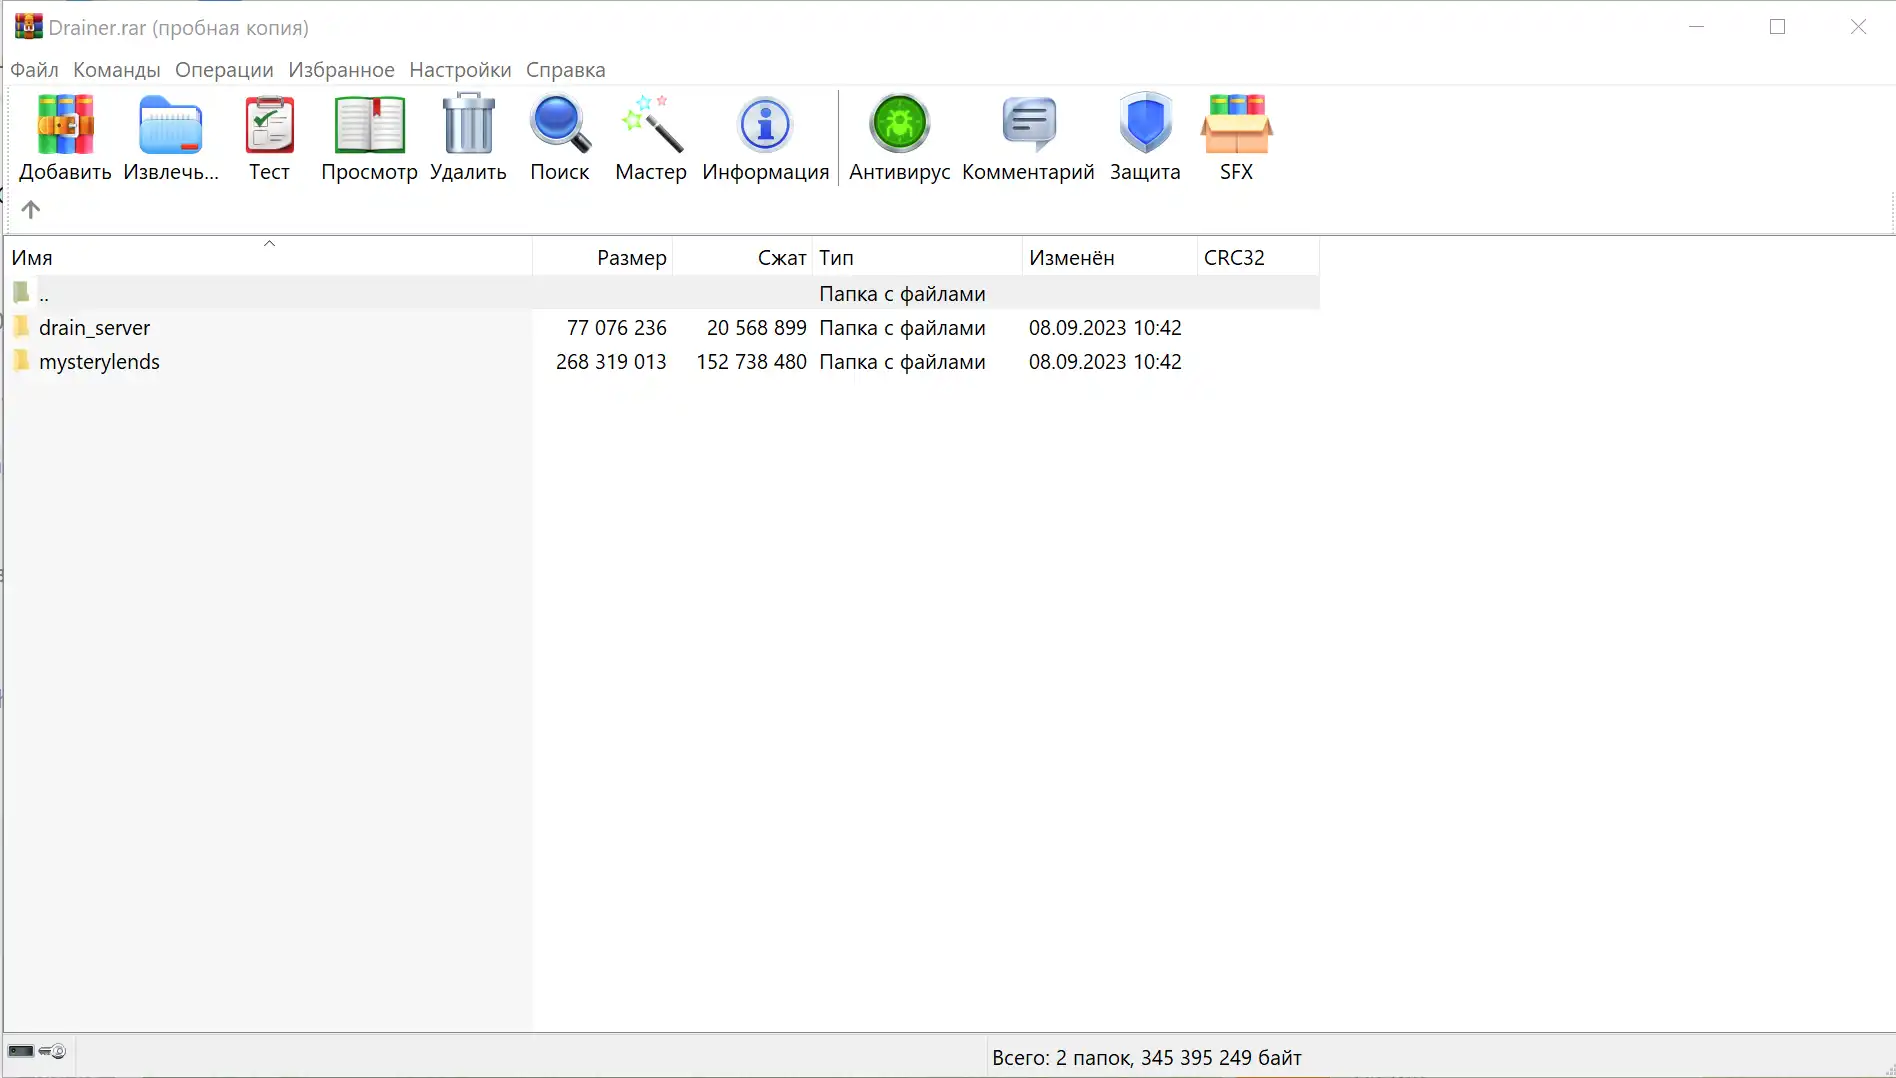1896x1078 pixels.
Task: Click the mysterylends folder icon
Action: 21,361
